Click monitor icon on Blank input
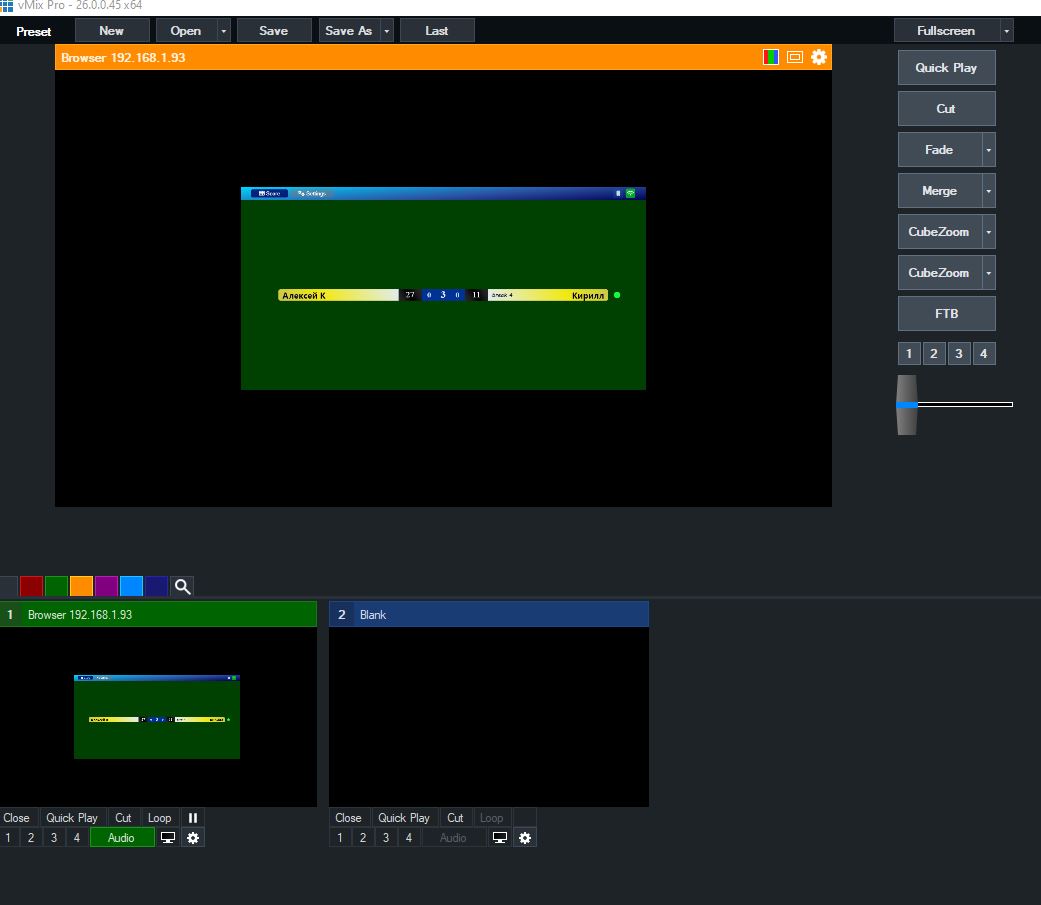The height and width of the screenshot is (905, 1041). coord(500,838)
